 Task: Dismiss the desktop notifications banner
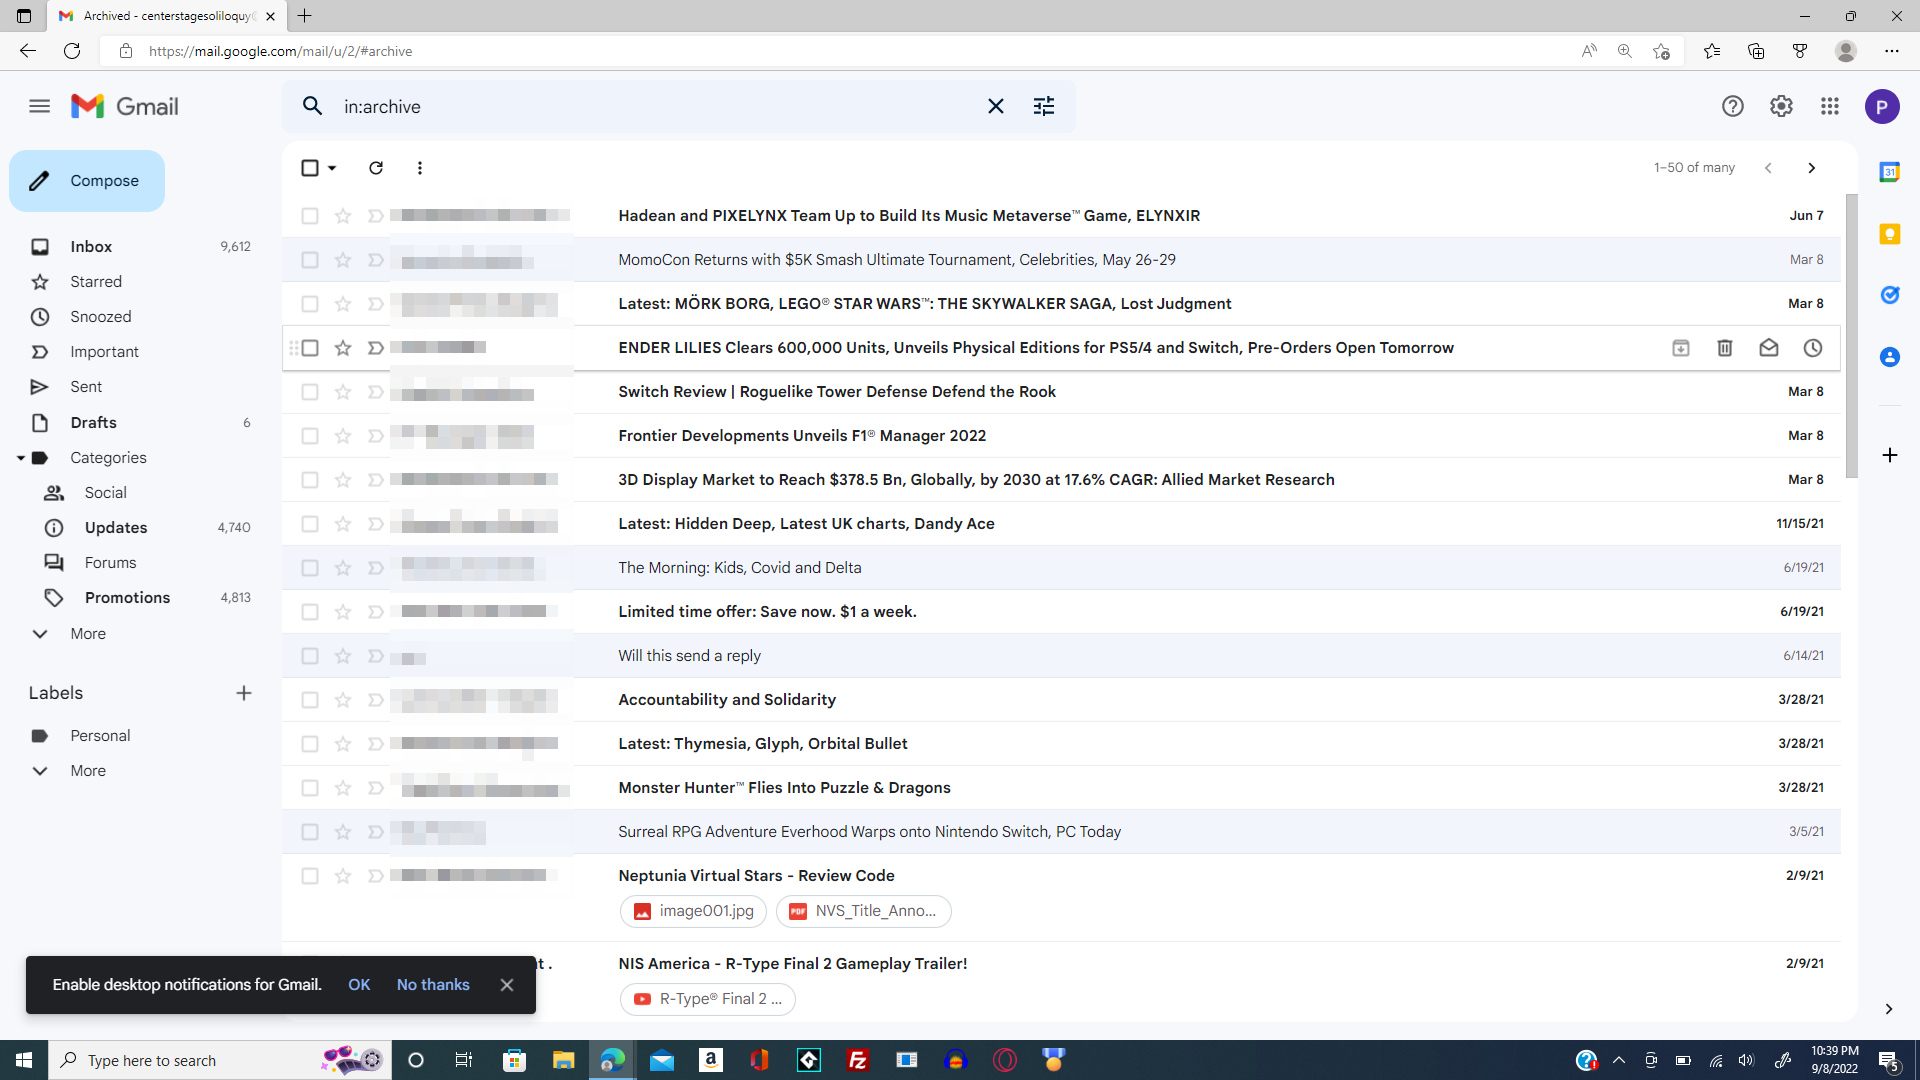(x=507, y=985)
